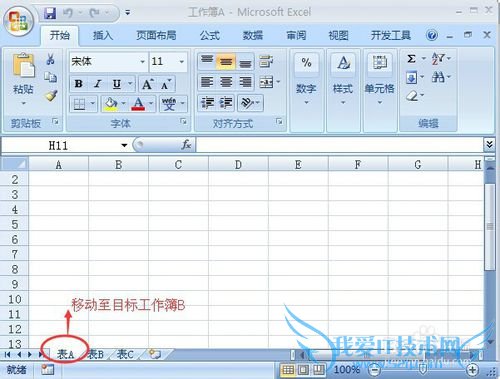Insert AutoSum with the sigma icon
Image resolution: width=500 pixels, height=379 pixels.
pyautogui.click(x=411, y=59)
